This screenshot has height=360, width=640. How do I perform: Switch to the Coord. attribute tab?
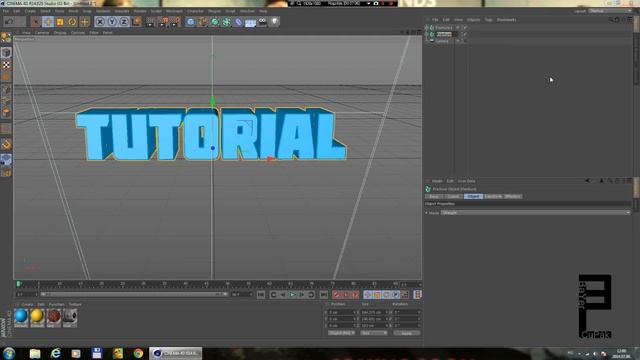click(x=453, y=196)
